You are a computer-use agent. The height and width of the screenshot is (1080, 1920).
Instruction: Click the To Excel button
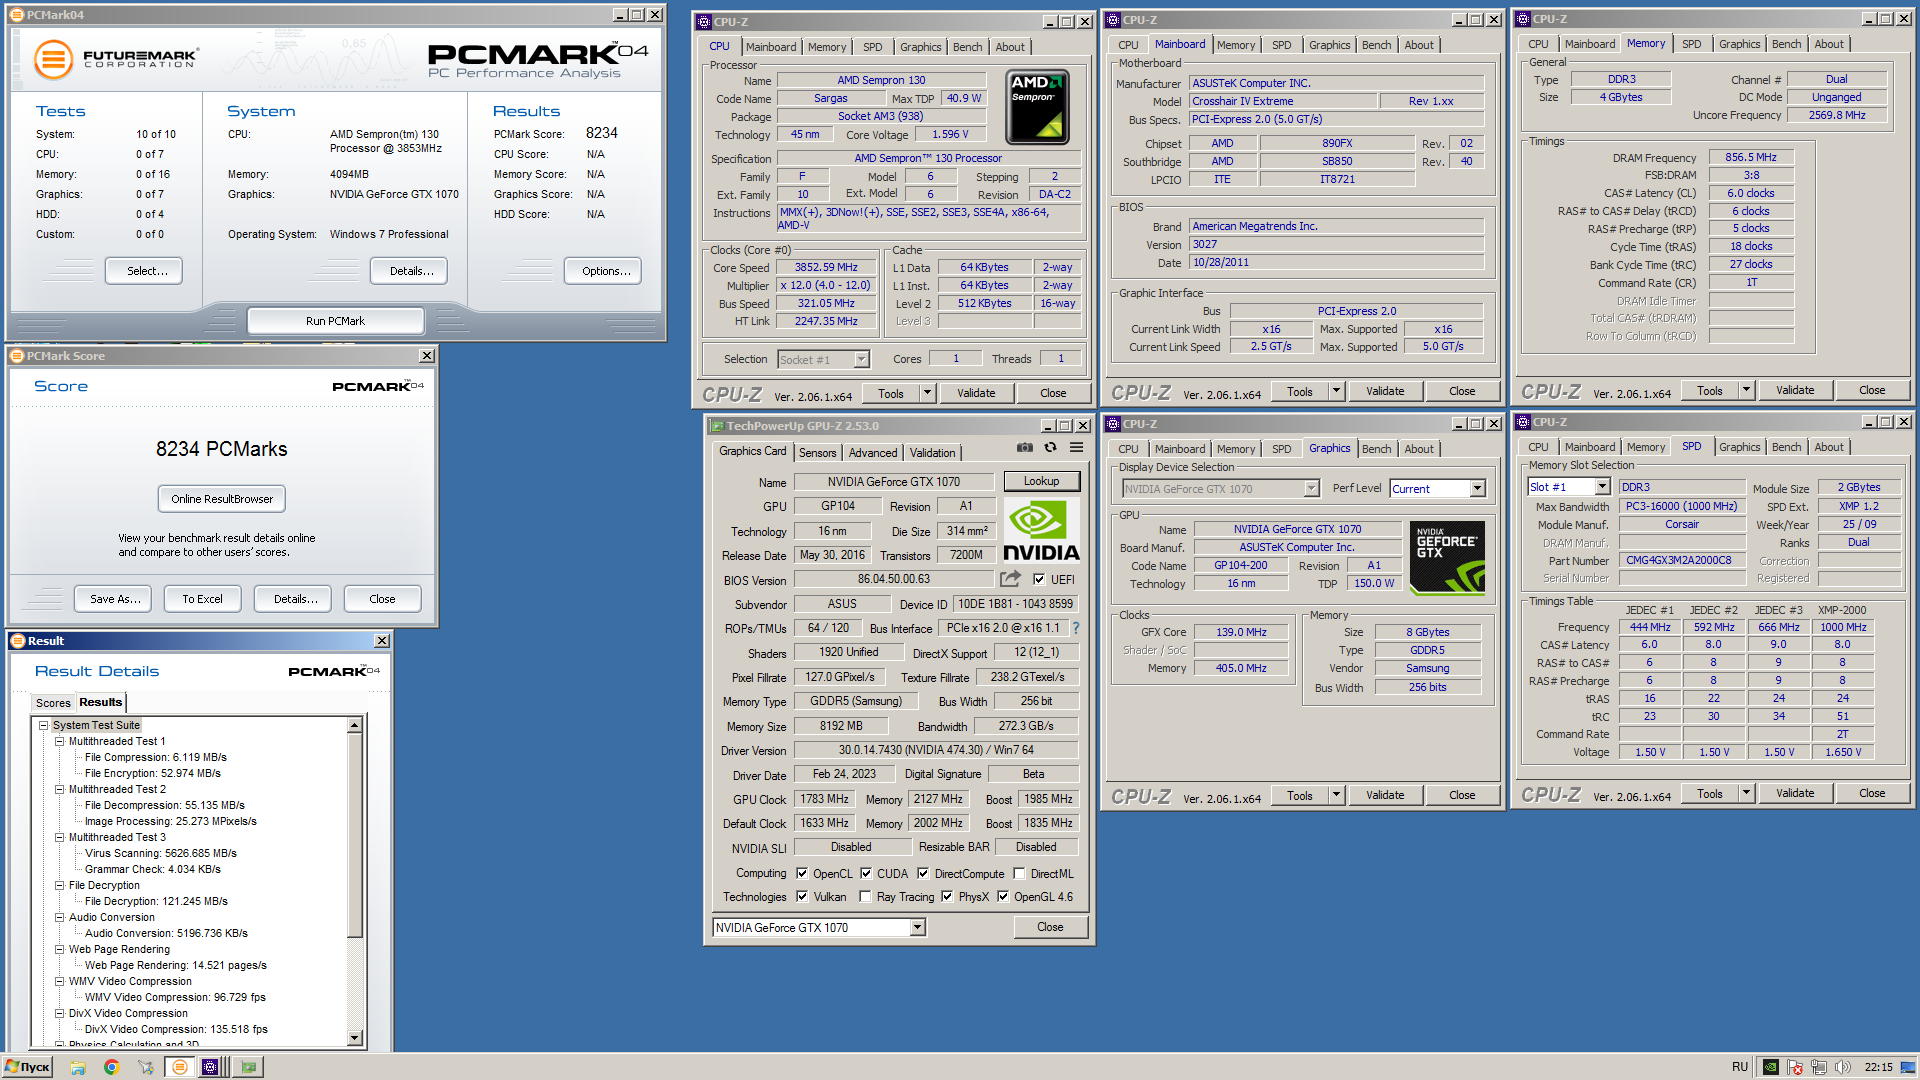coord(202,599)
